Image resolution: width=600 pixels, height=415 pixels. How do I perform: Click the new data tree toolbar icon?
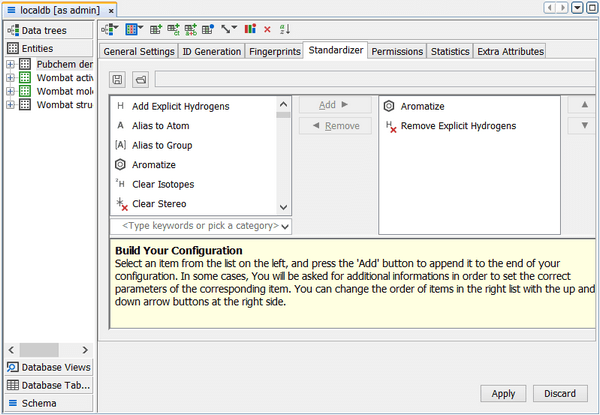[x=110, y=29]
